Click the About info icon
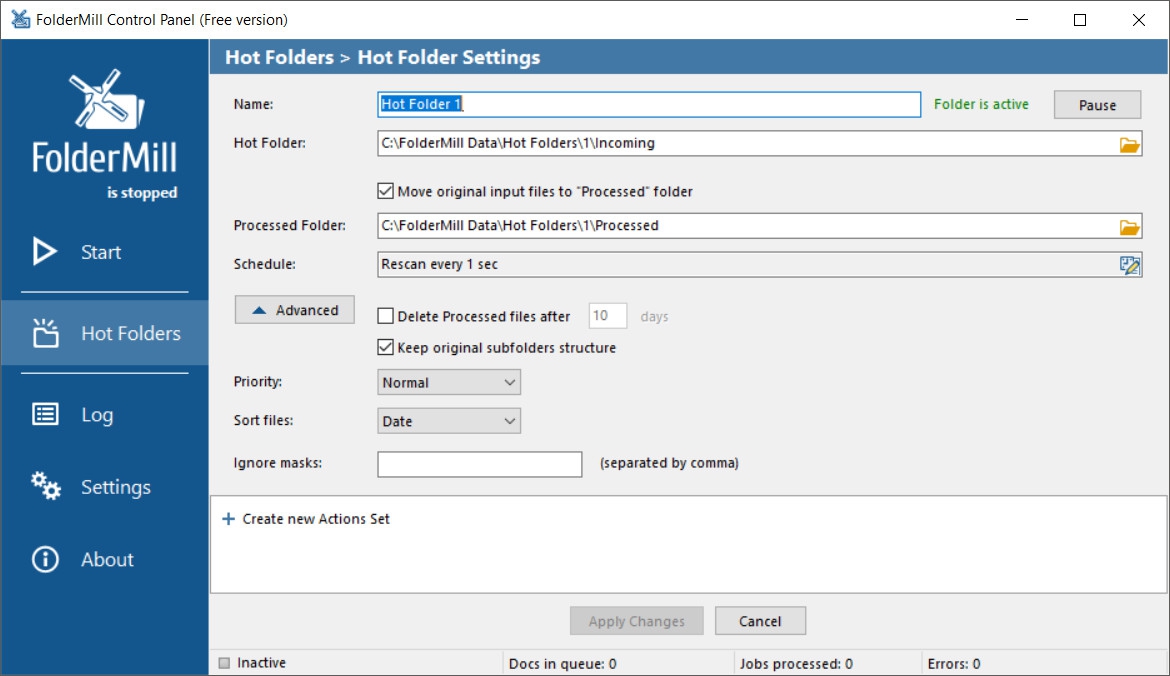 (45, 559)
